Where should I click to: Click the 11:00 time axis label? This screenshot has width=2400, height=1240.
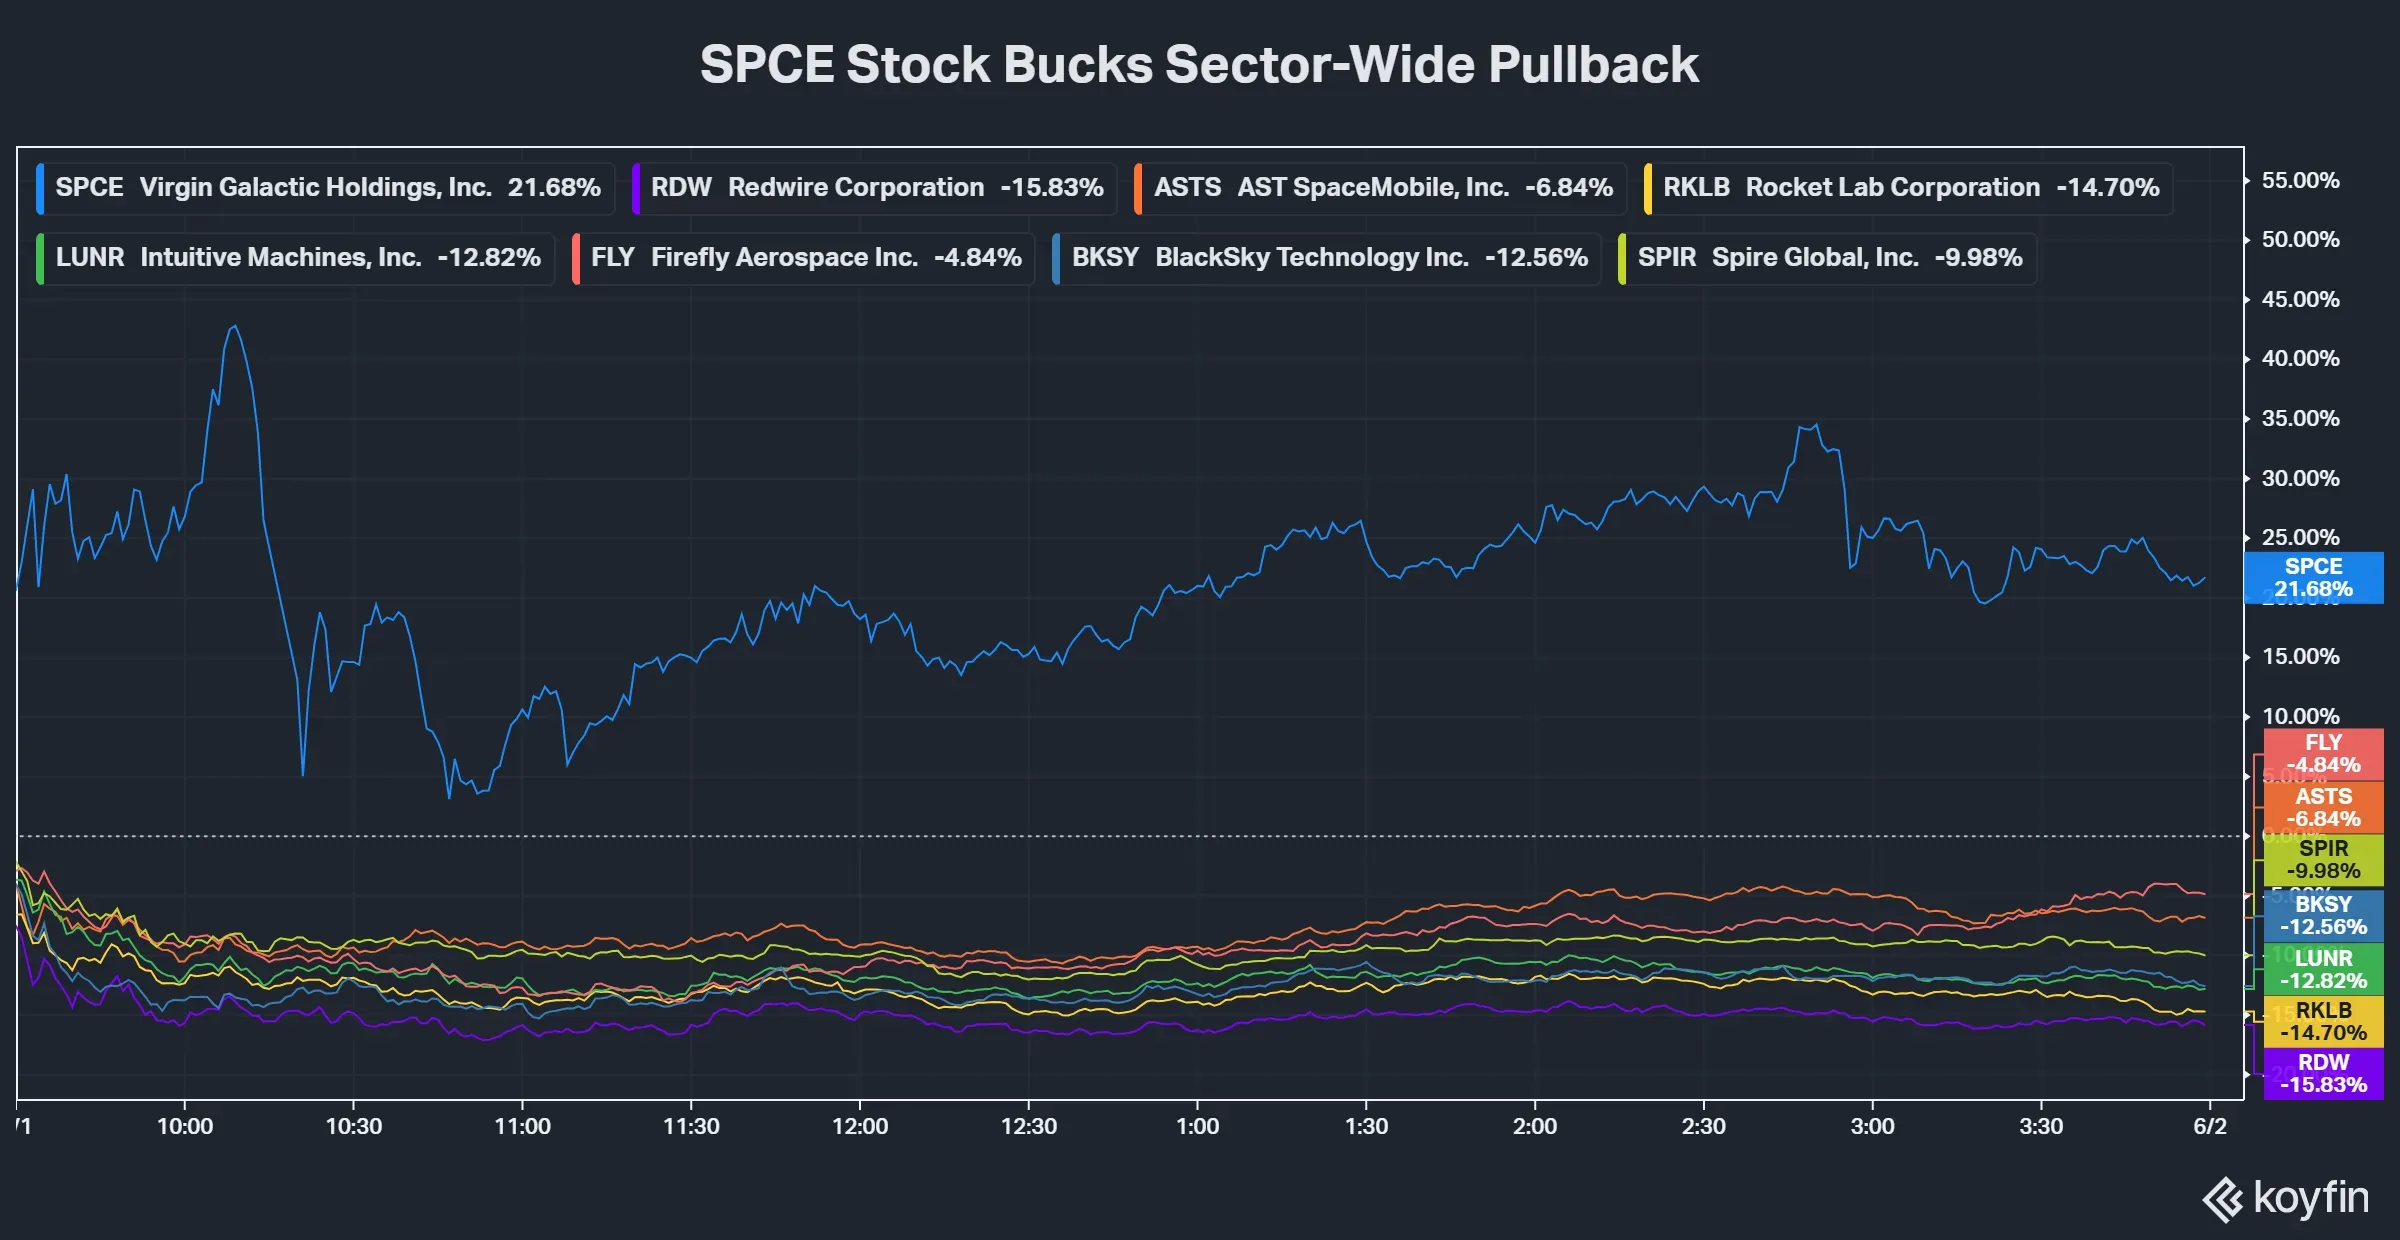tap(523, 1127)
